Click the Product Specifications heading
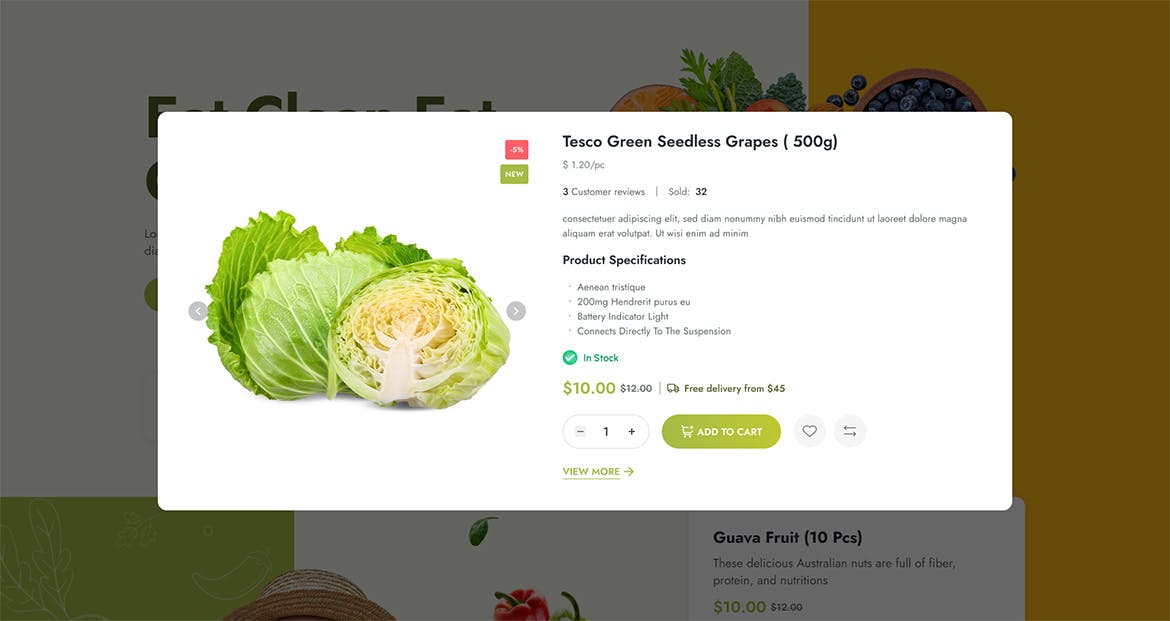The width and height of the screenshot is (1170, 621). tap(624, 260)
